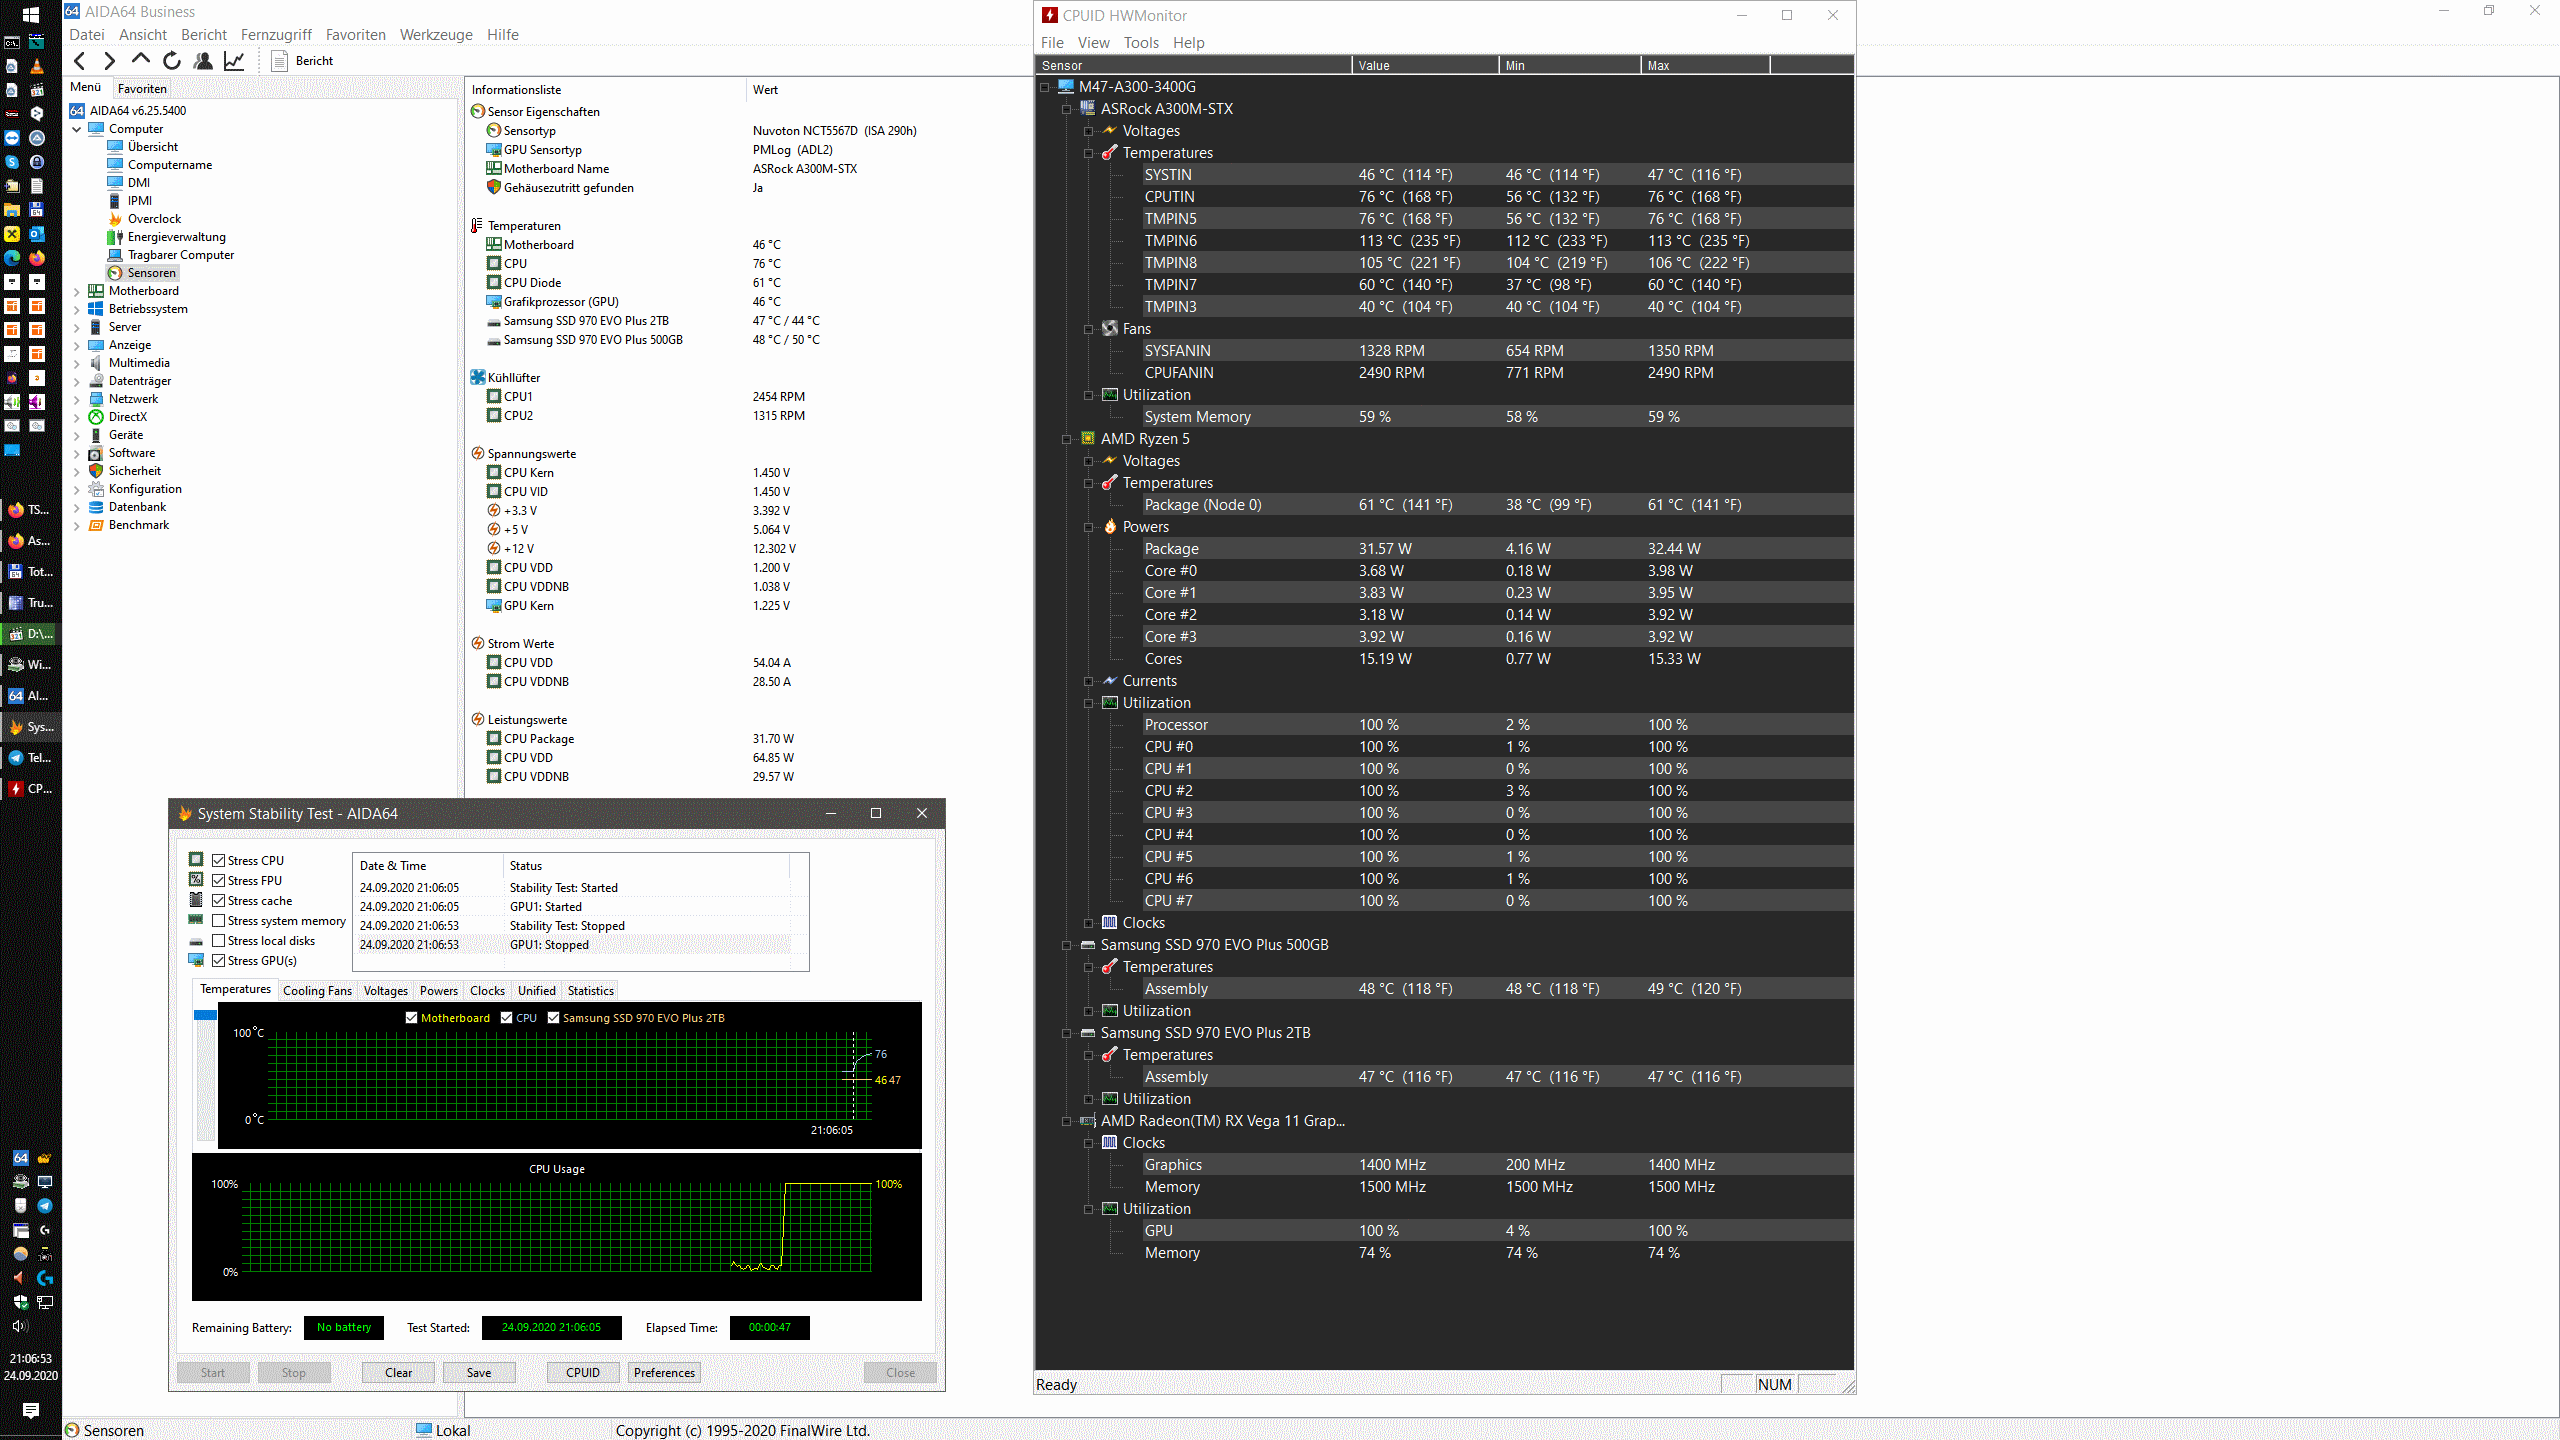The width and height of the screenshot is (2560, 1440).
Task: Expand the Motherboard tree node
Action: [77, 291]
